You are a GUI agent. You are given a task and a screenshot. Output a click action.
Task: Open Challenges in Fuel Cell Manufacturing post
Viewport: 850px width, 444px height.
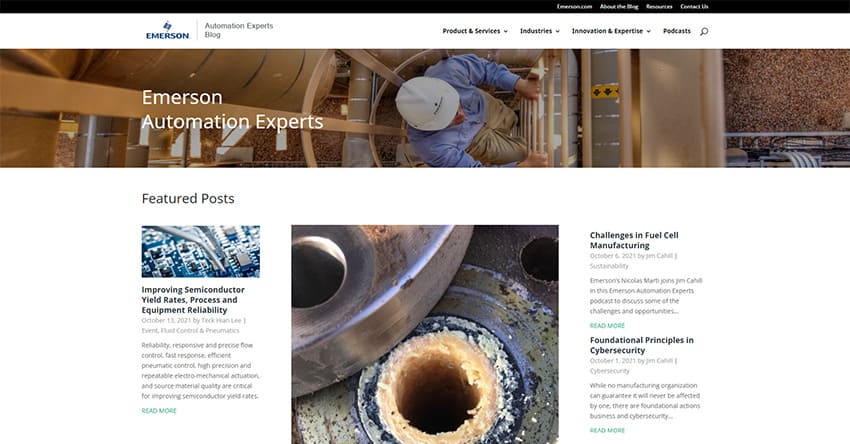[634, 240]
